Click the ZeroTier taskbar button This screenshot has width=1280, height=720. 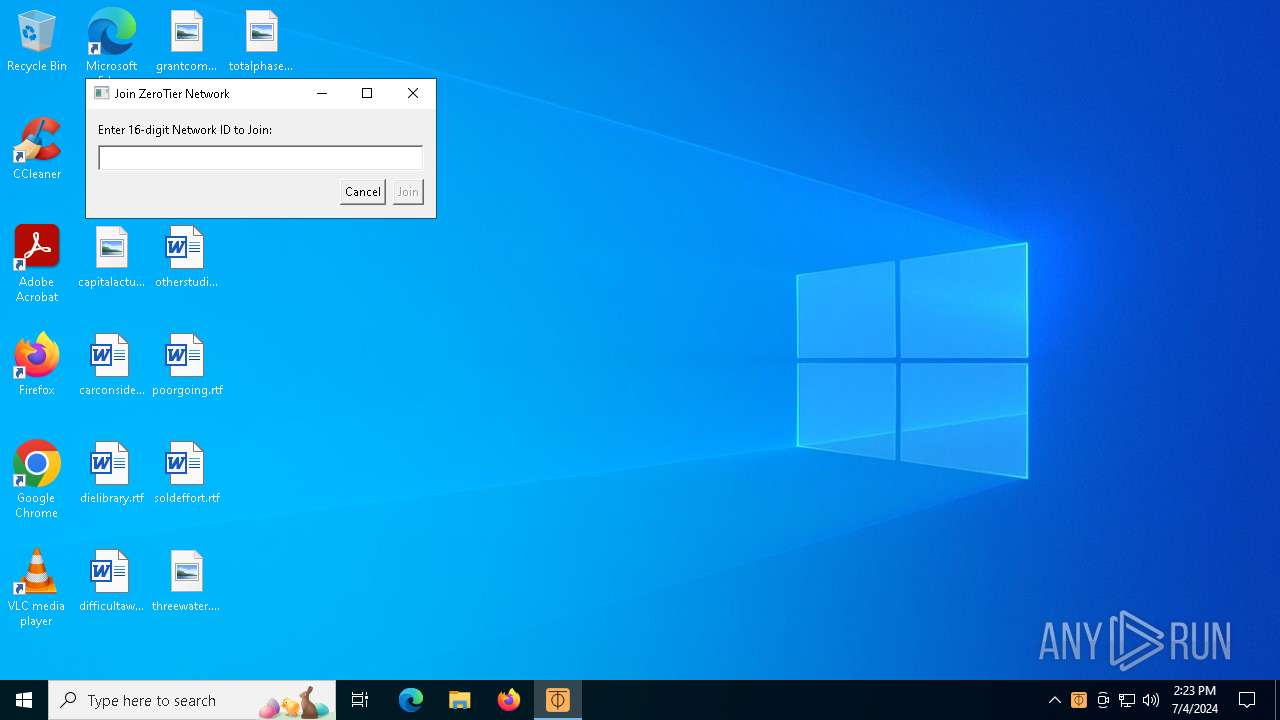click(558, 700)
